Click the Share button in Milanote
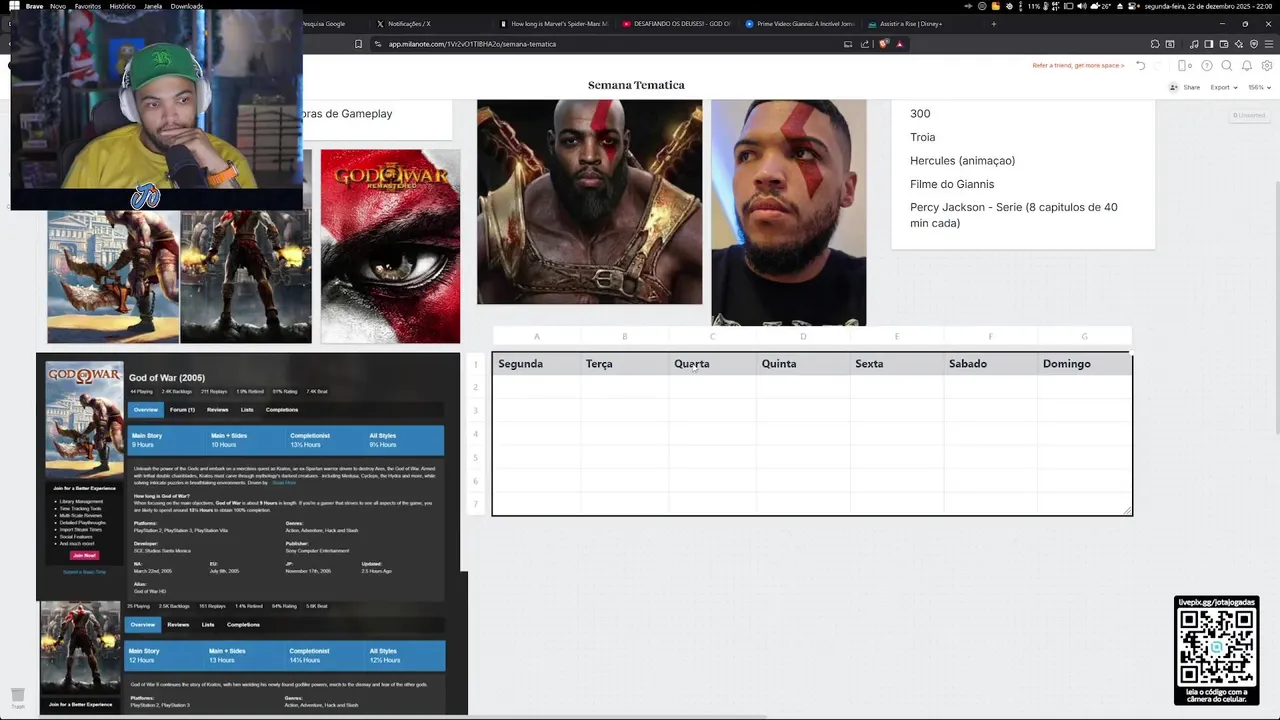1280x720 pixels. coord(1184,88)
